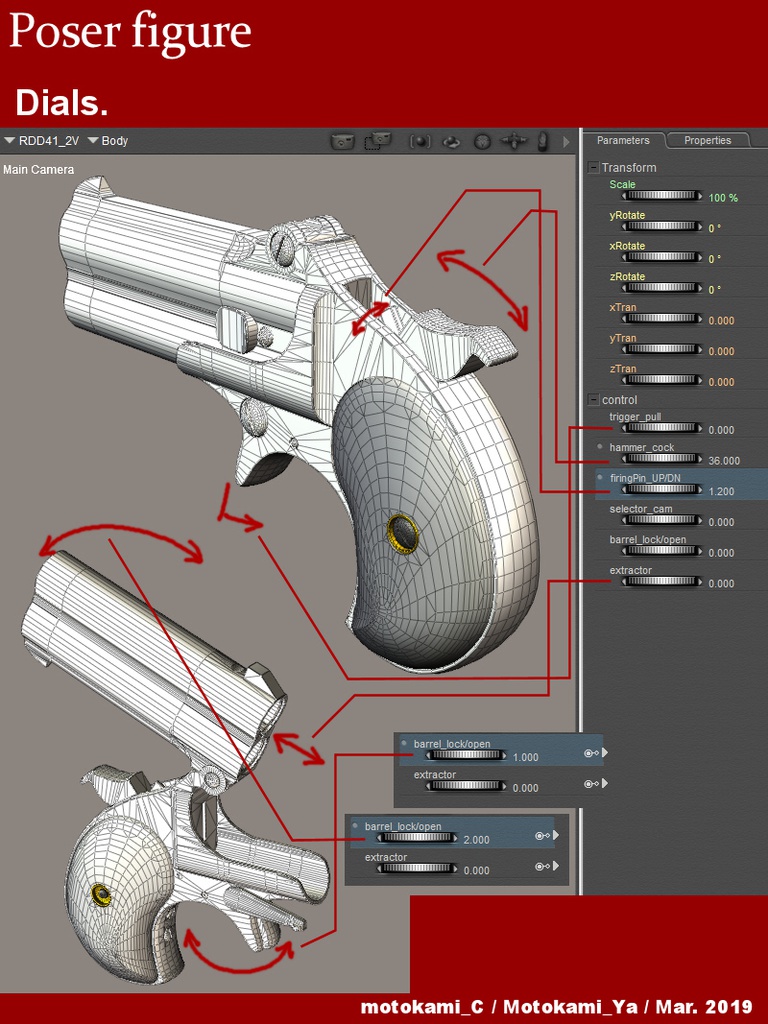Adjust the zRotate dial

pyautogui.click(x=662, y=288)
